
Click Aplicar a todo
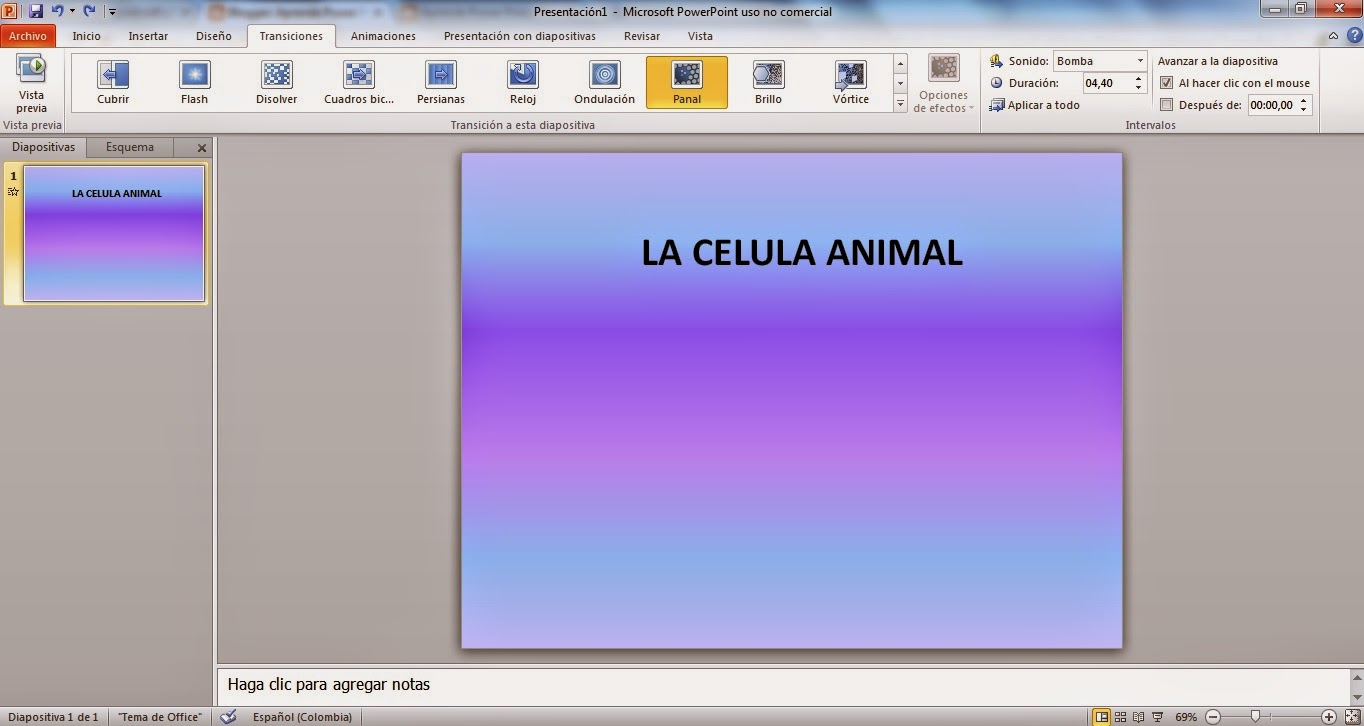coord(1041,104)
